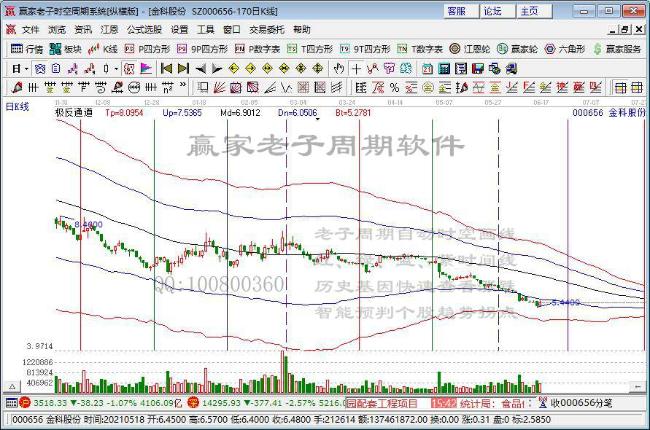This screenshot has width=650, height=430.
Task: Open the 行情 quotes view
Action: tap(27, 49)
